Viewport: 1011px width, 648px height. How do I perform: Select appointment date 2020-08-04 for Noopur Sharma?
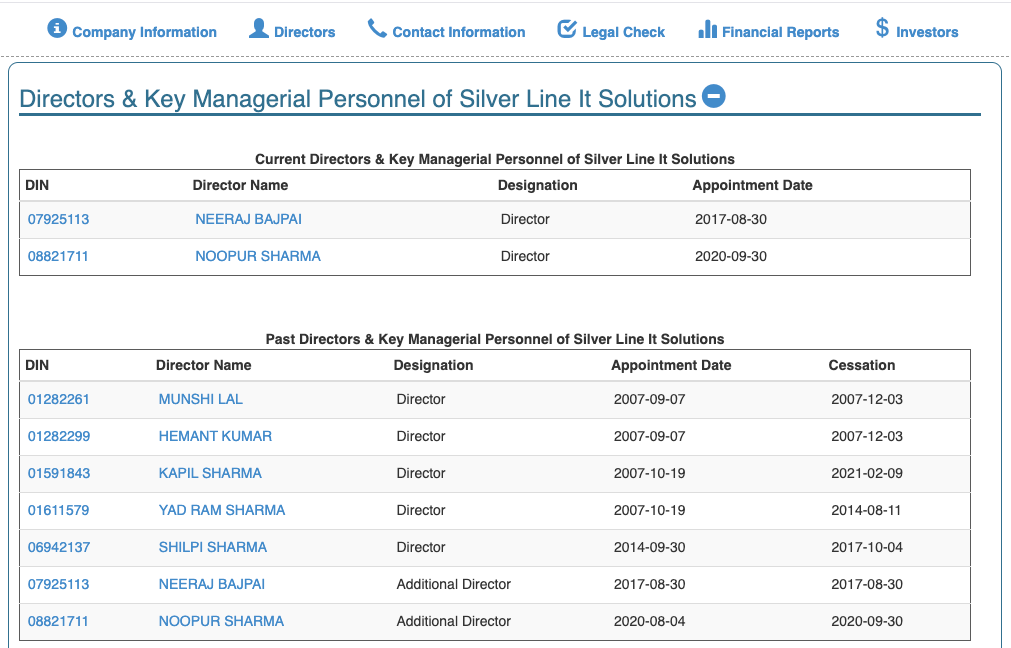pos(649,621)
